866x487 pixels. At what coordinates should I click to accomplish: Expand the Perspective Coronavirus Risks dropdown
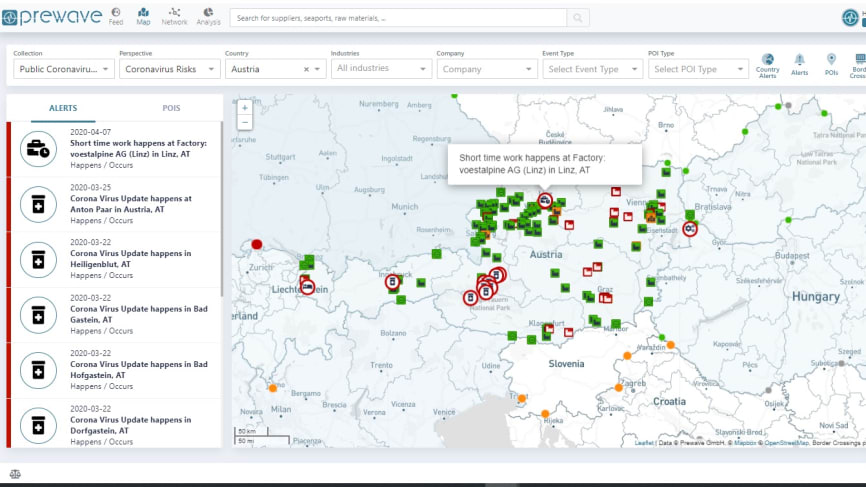(x=170, y=69)
